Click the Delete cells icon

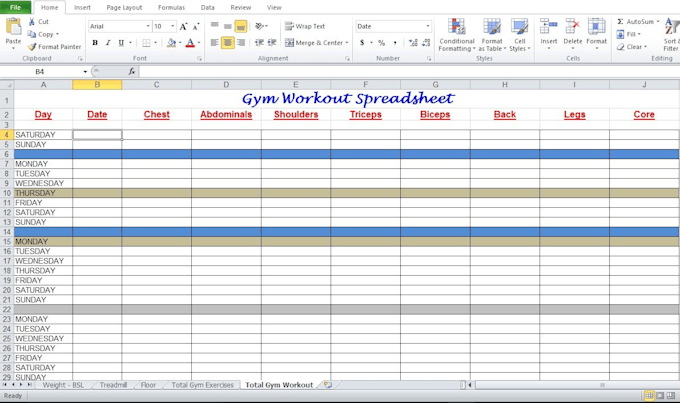tap(572, 26)
